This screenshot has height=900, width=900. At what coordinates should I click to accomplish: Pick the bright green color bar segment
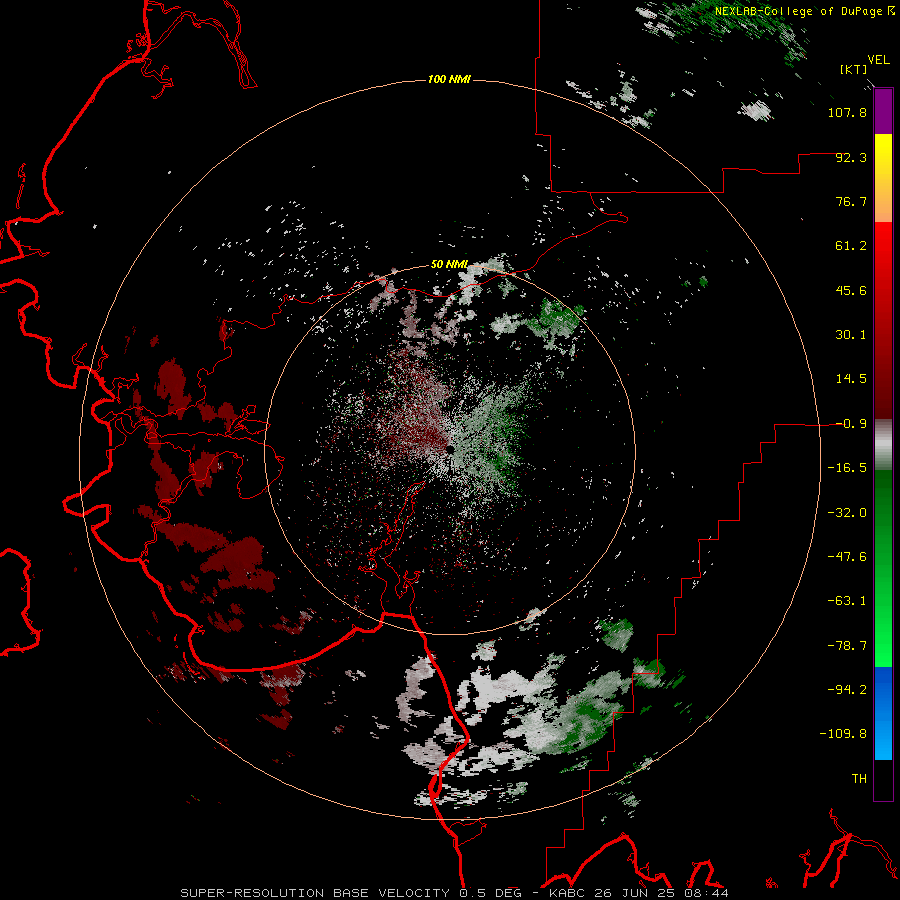click(x=883, y=568)
